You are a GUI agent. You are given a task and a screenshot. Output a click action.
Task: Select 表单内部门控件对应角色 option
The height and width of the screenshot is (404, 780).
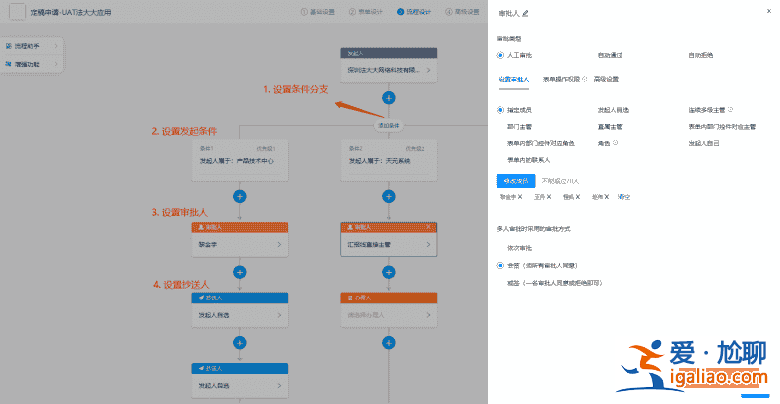pos(541,143)
